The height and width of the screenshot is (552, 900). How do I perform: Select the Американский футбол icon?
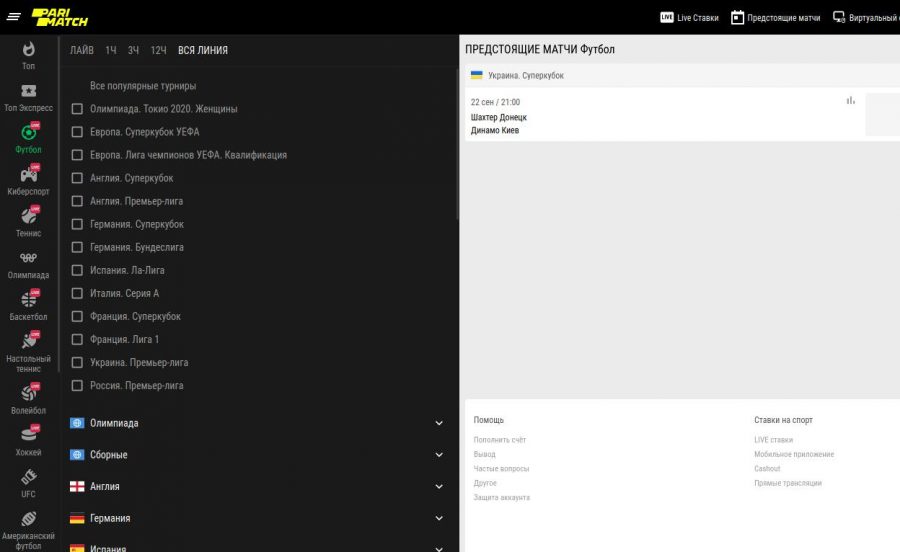pyautogui.click(x=28, y=519)
